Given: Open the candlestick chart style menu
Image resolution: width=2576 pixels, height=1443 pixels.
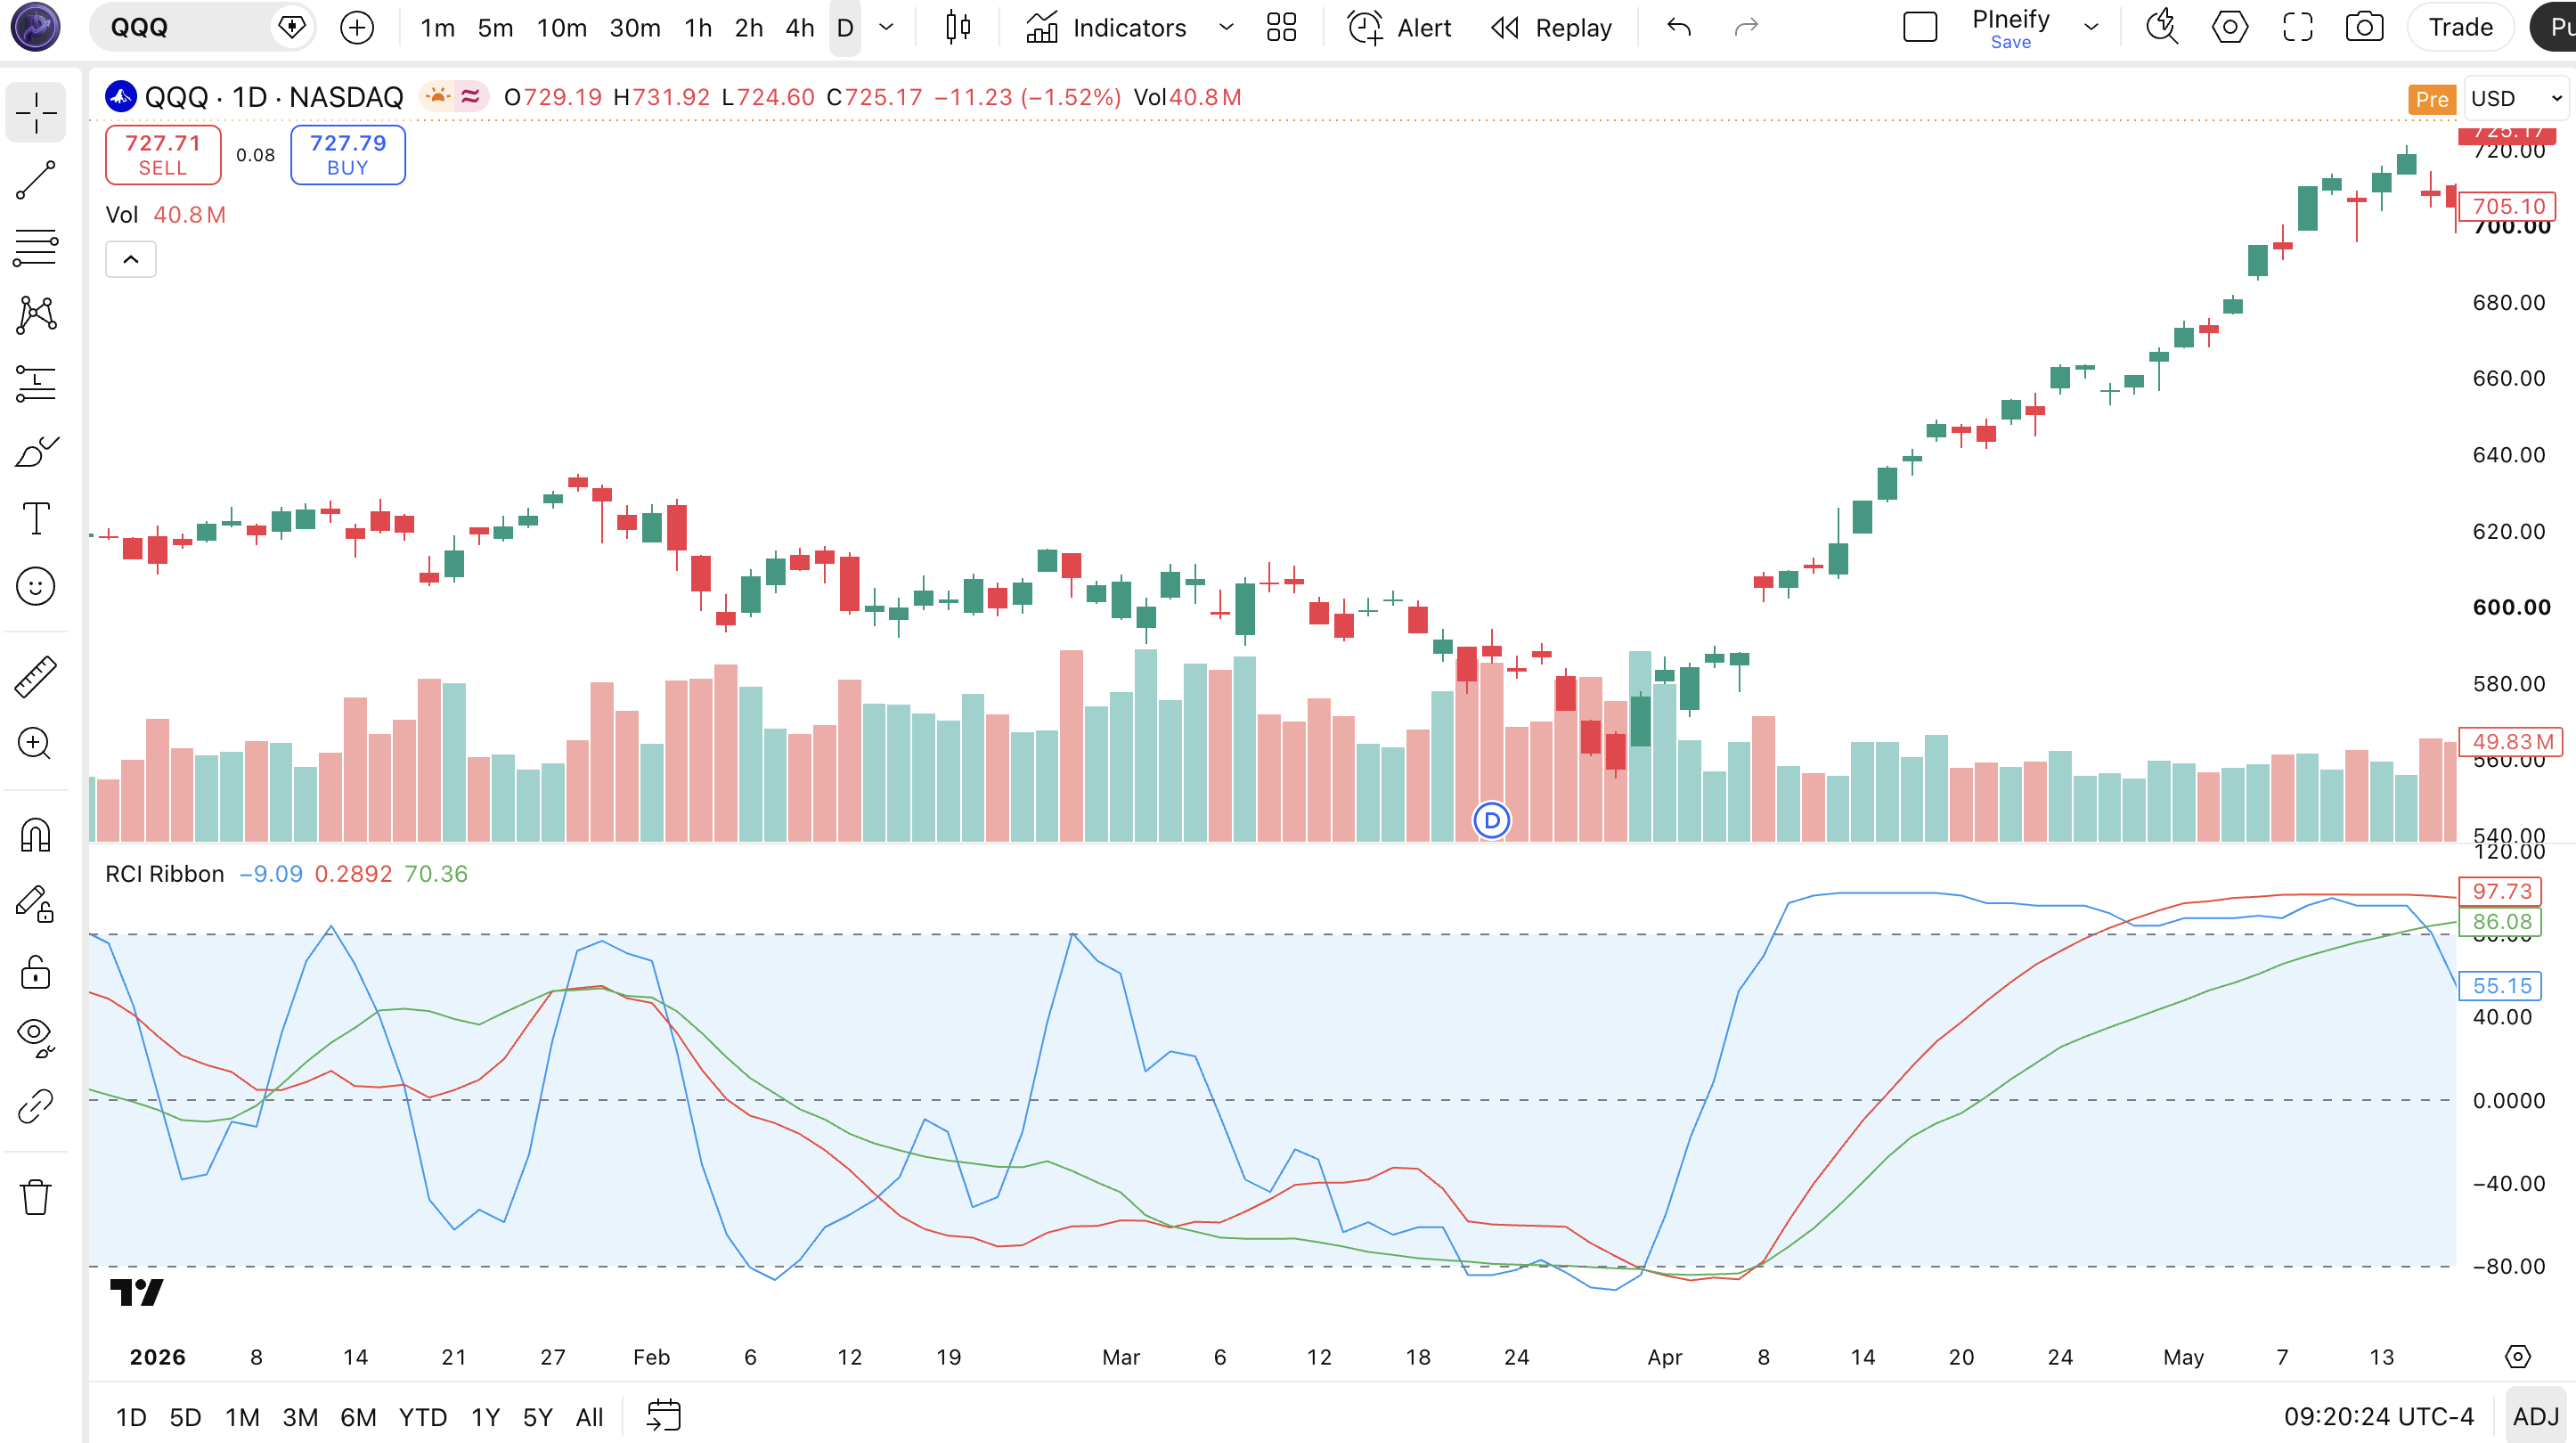Looking at the screenshot, I should click(x=958, y=27).
